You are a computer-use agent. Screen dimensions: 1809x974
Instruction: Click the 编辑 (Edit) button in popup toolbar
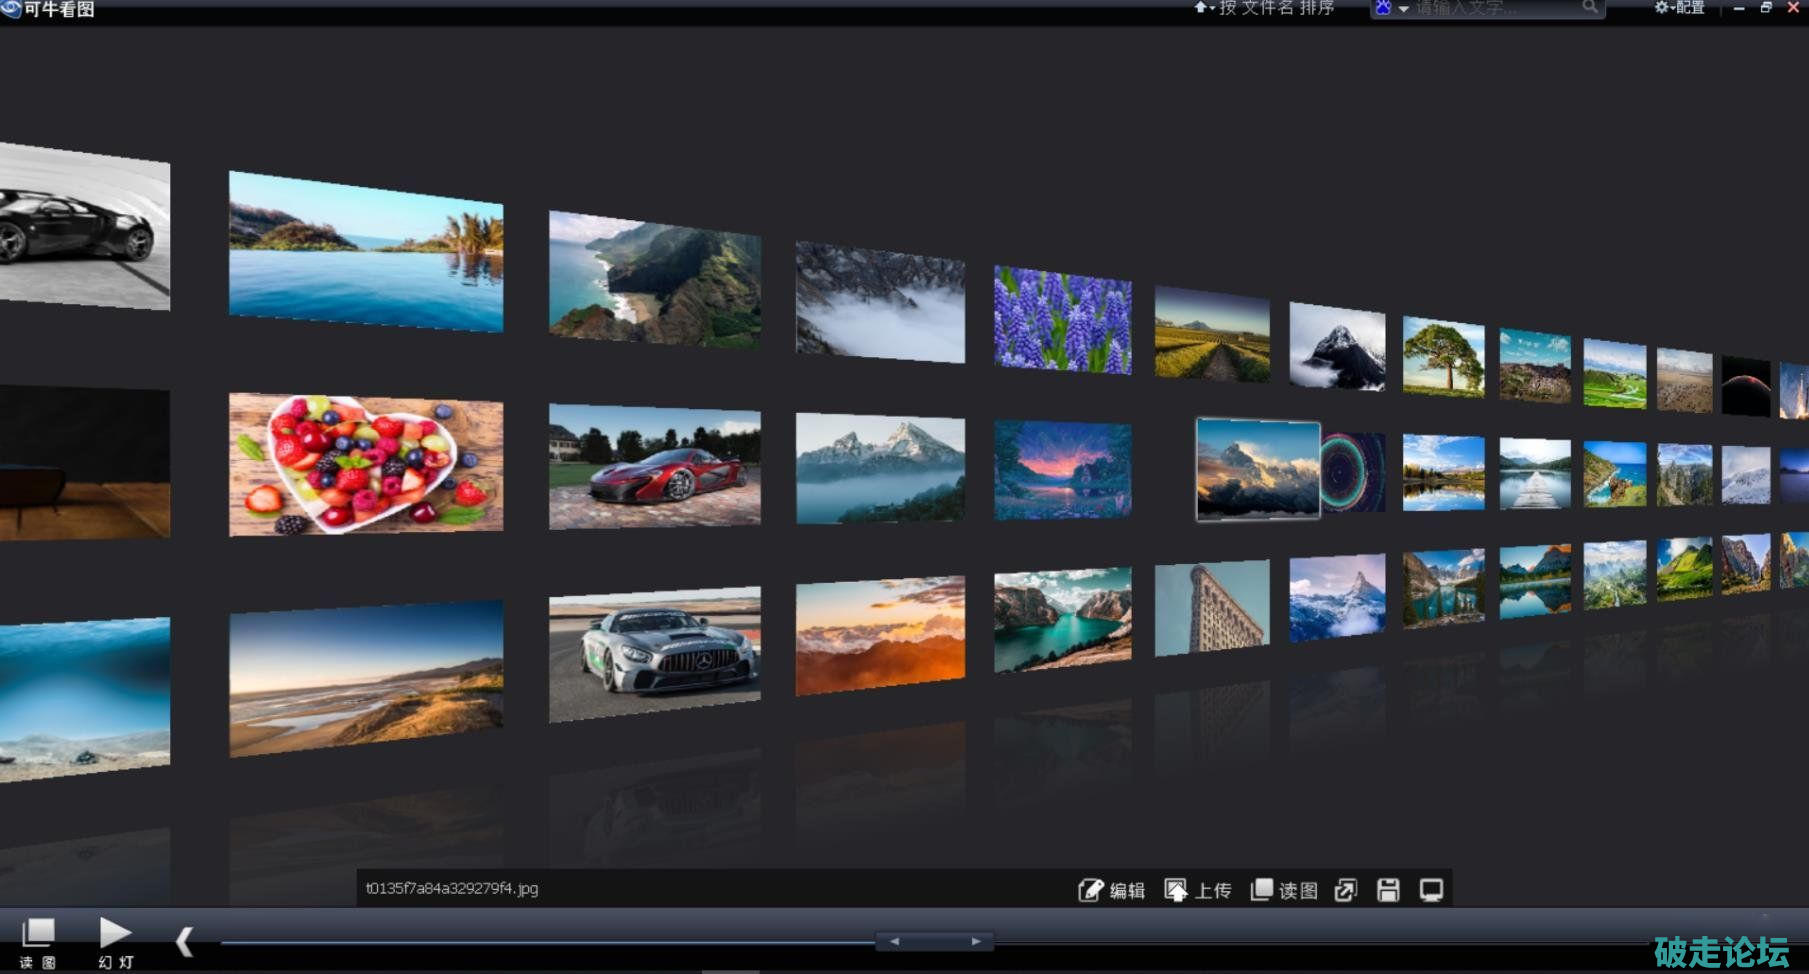pyautogui.click(x=1111, y=890)
